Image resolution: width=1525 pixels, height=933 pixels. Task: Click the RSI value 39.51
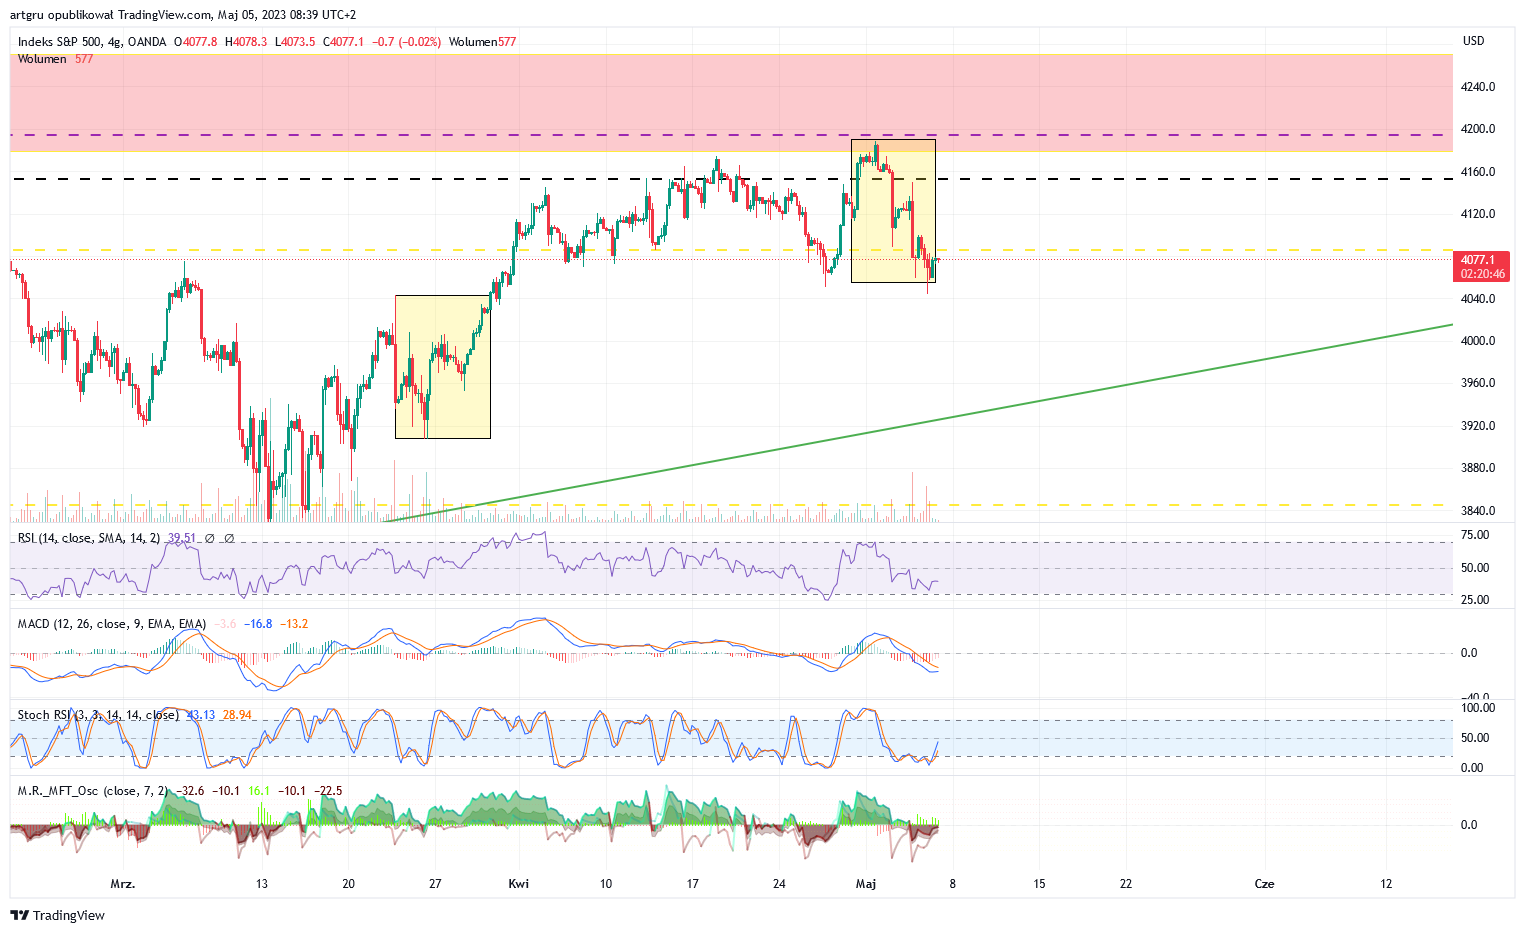[x=182, y=538]
